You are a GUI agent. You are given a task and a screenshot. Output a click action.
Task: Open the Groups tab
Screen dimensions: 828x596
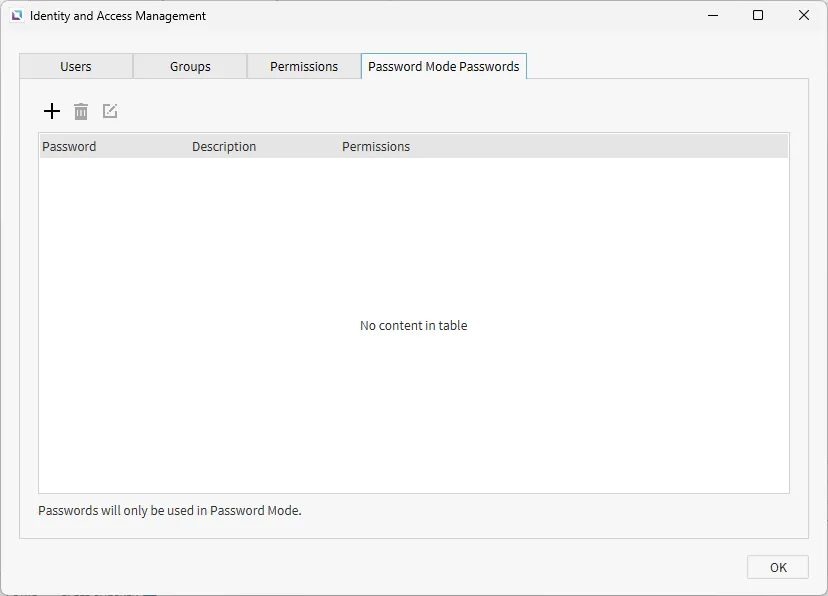(x=190, y=67)
